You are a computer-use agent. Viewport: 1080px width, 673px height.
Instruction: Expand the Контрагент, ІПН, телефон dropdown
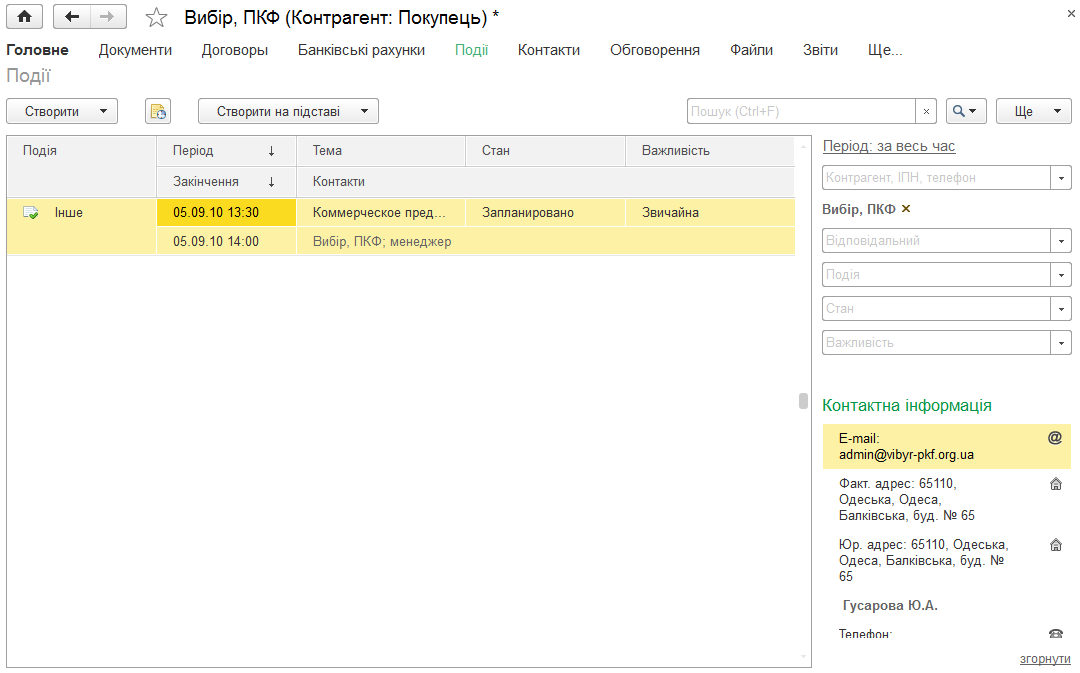1061,178
